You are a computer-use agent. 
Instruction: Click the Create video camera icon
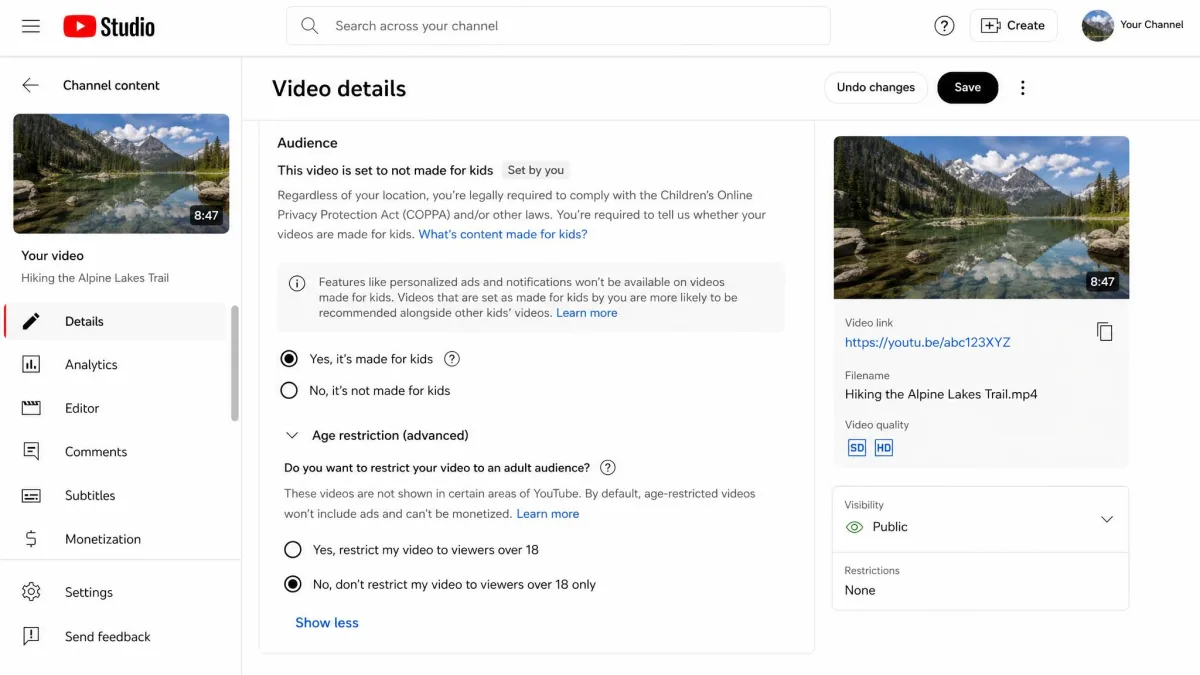tap(991, 26)
